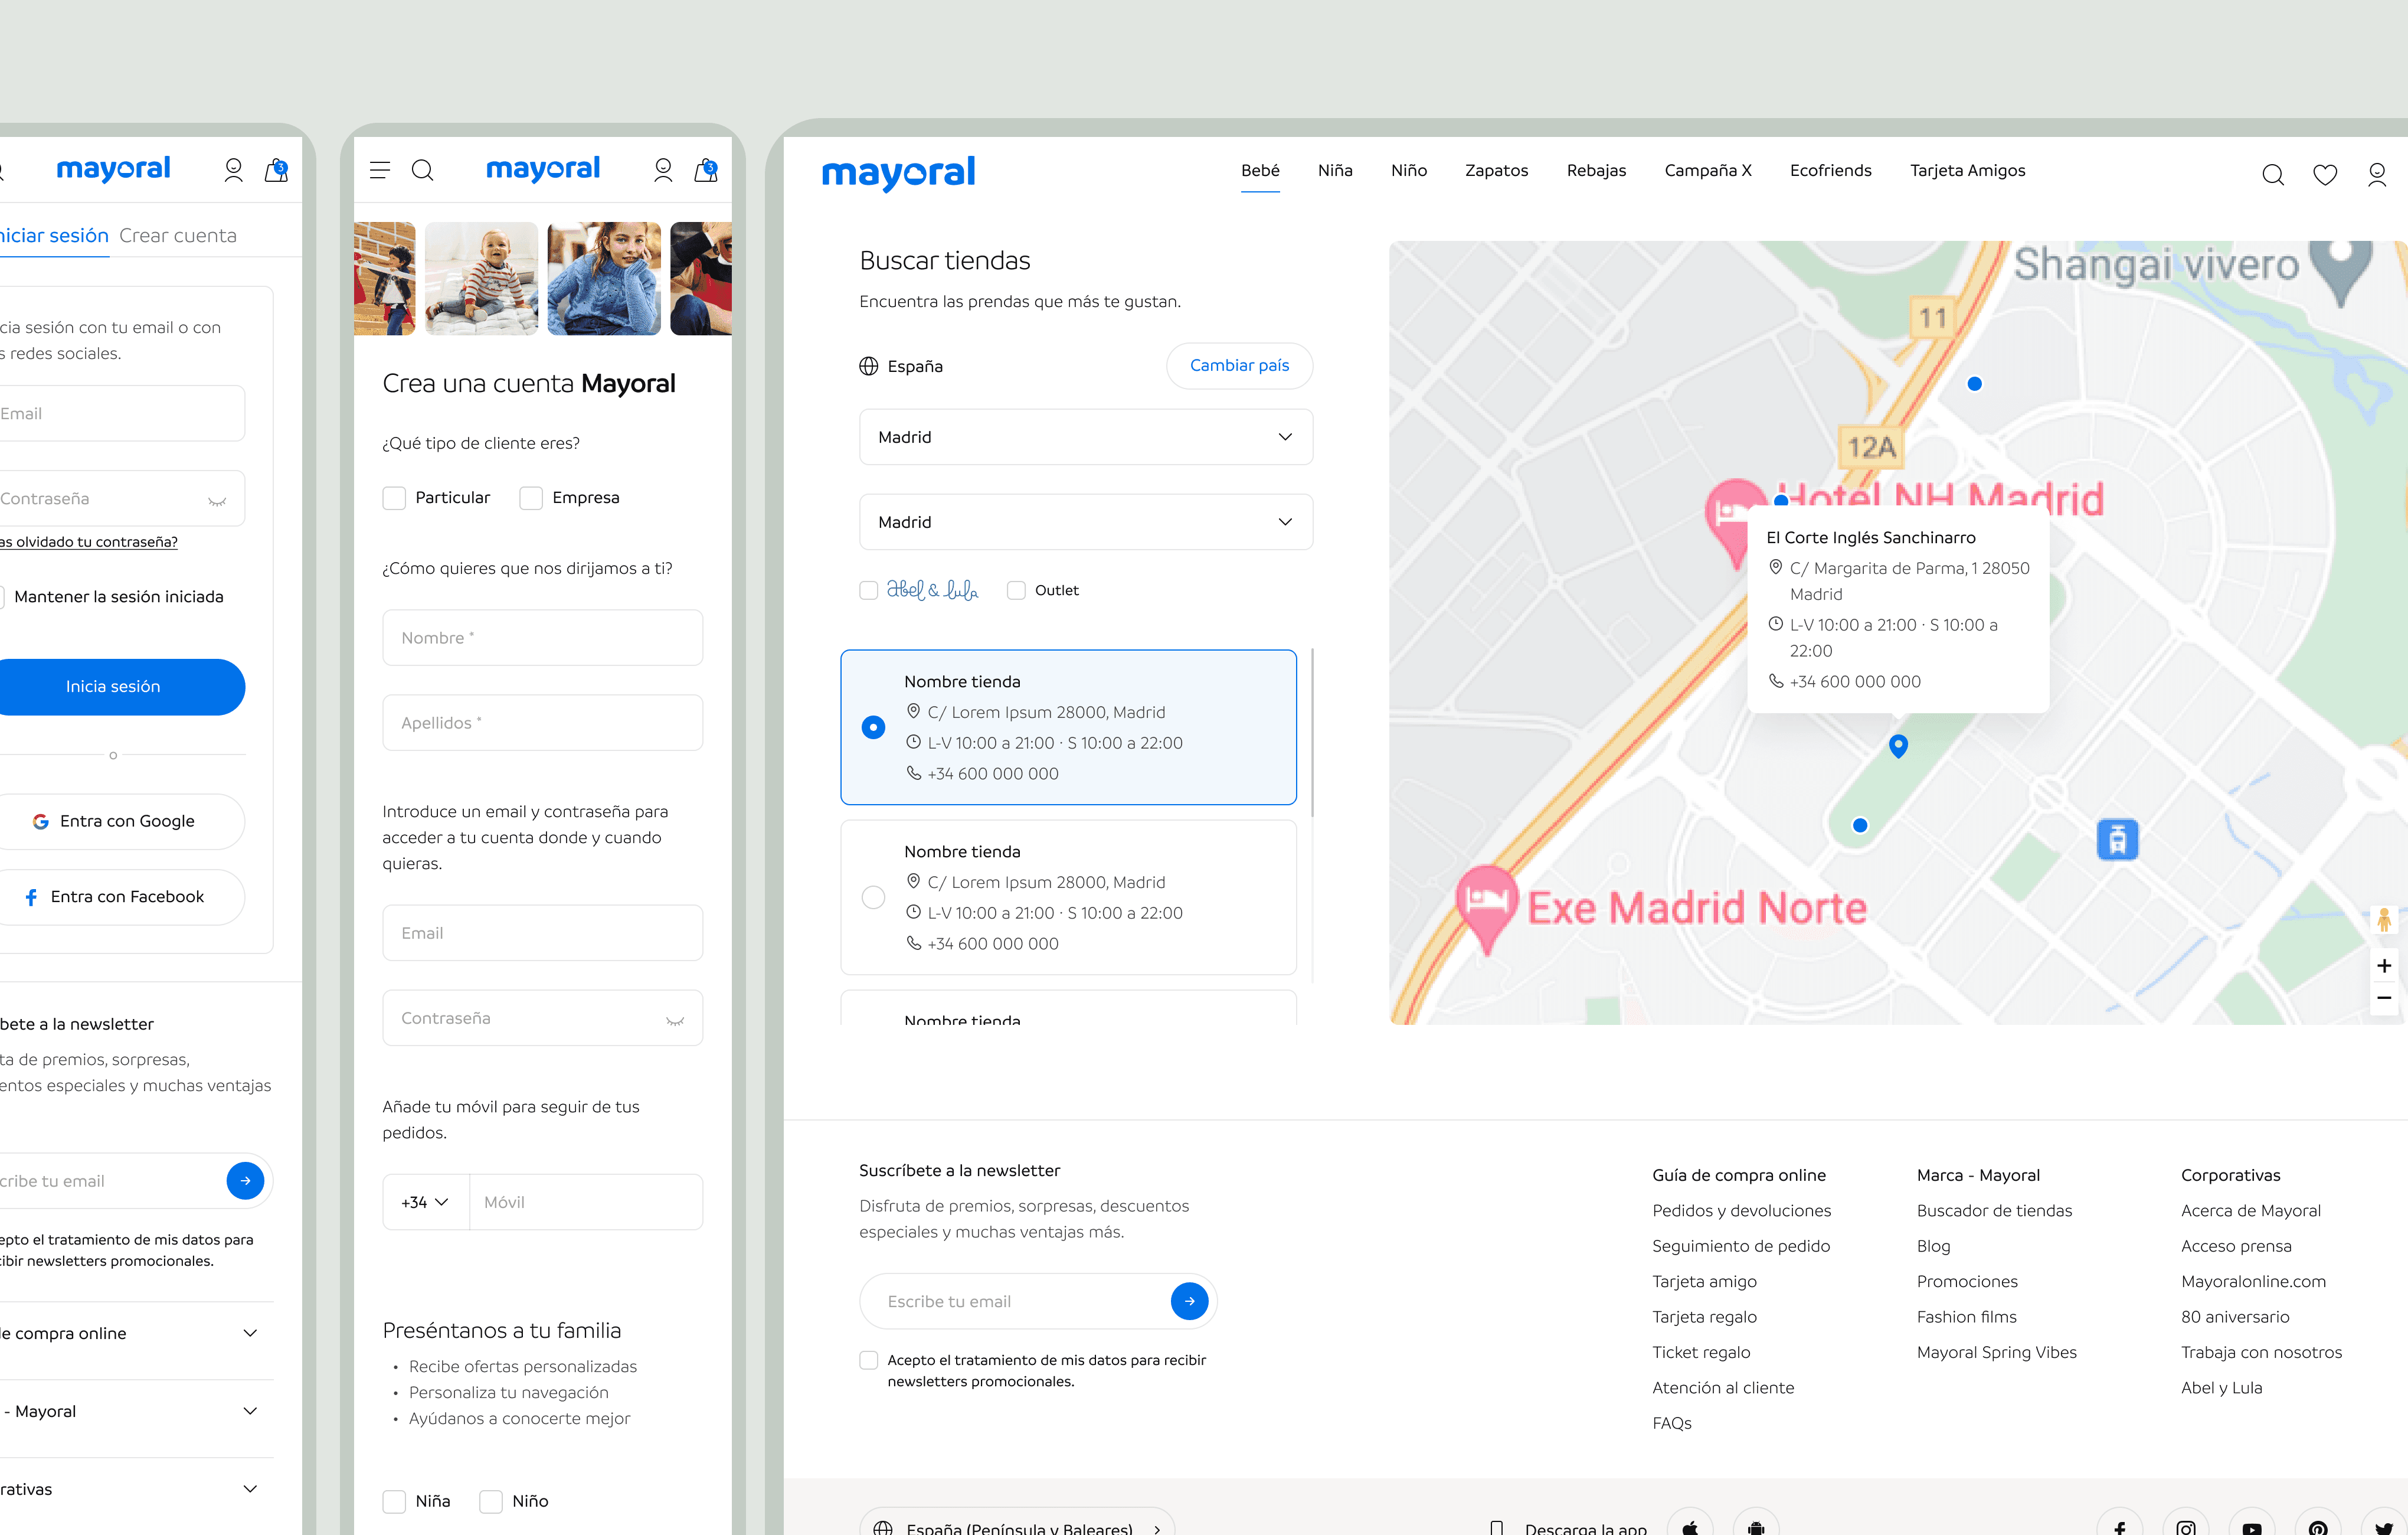Switch to the Crear cuenta tab

click(x=178, y=236)
